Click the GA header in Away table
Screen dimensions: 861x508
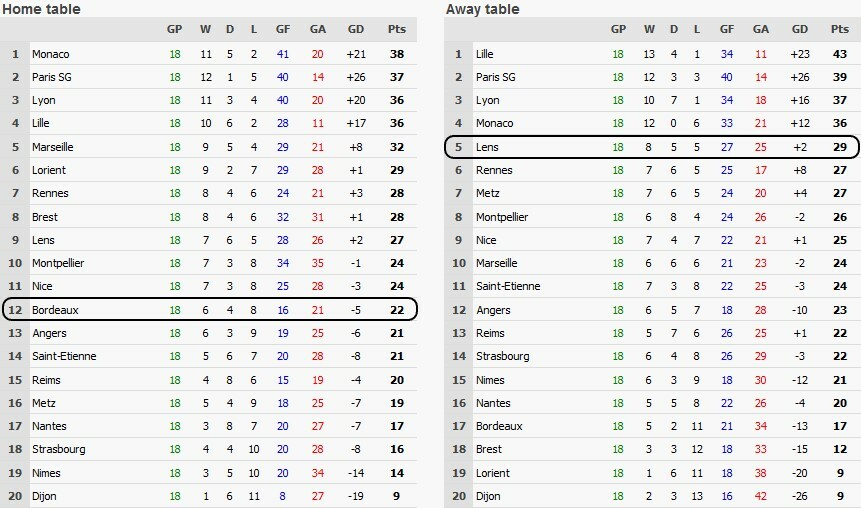[x=761, y=30]
